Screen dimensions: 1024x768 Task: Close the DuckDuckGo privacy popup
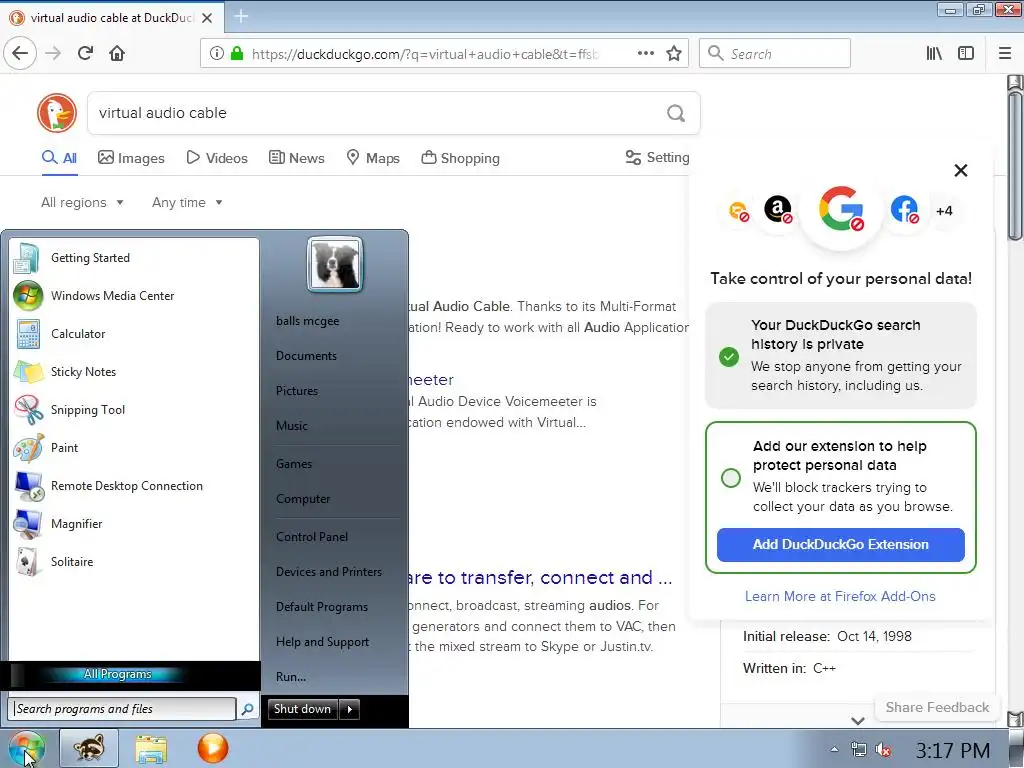click(961, 170)
